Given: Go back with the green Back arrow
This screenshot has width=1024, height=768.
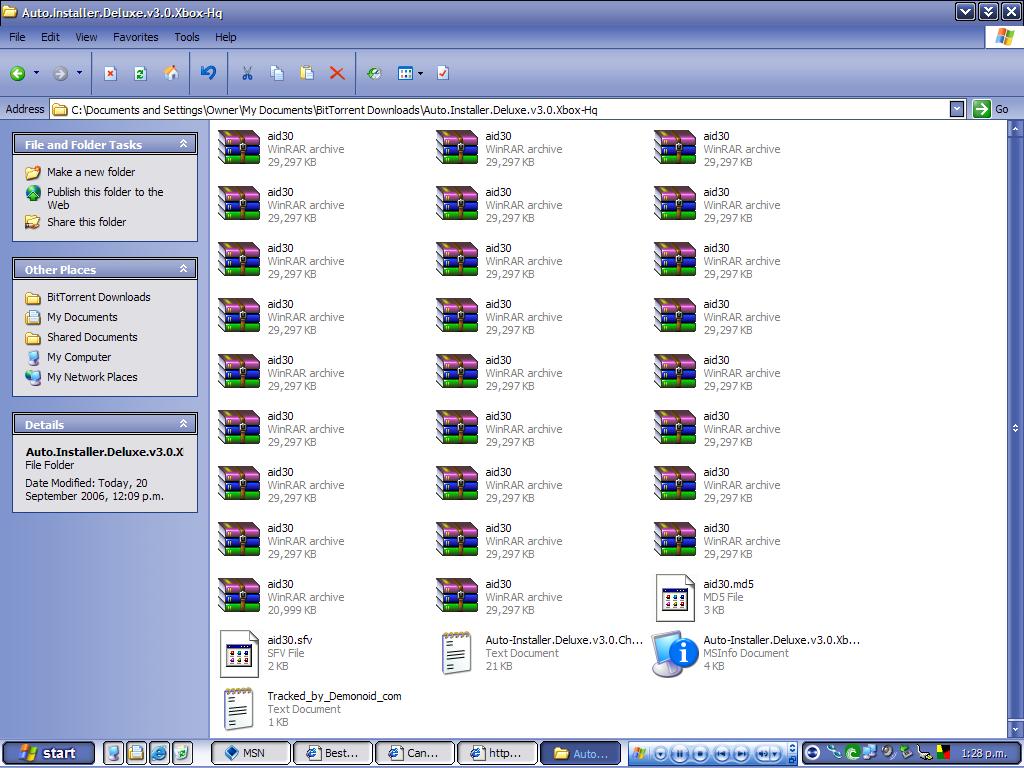Looking at the screenshot, I should coord(18,73).
